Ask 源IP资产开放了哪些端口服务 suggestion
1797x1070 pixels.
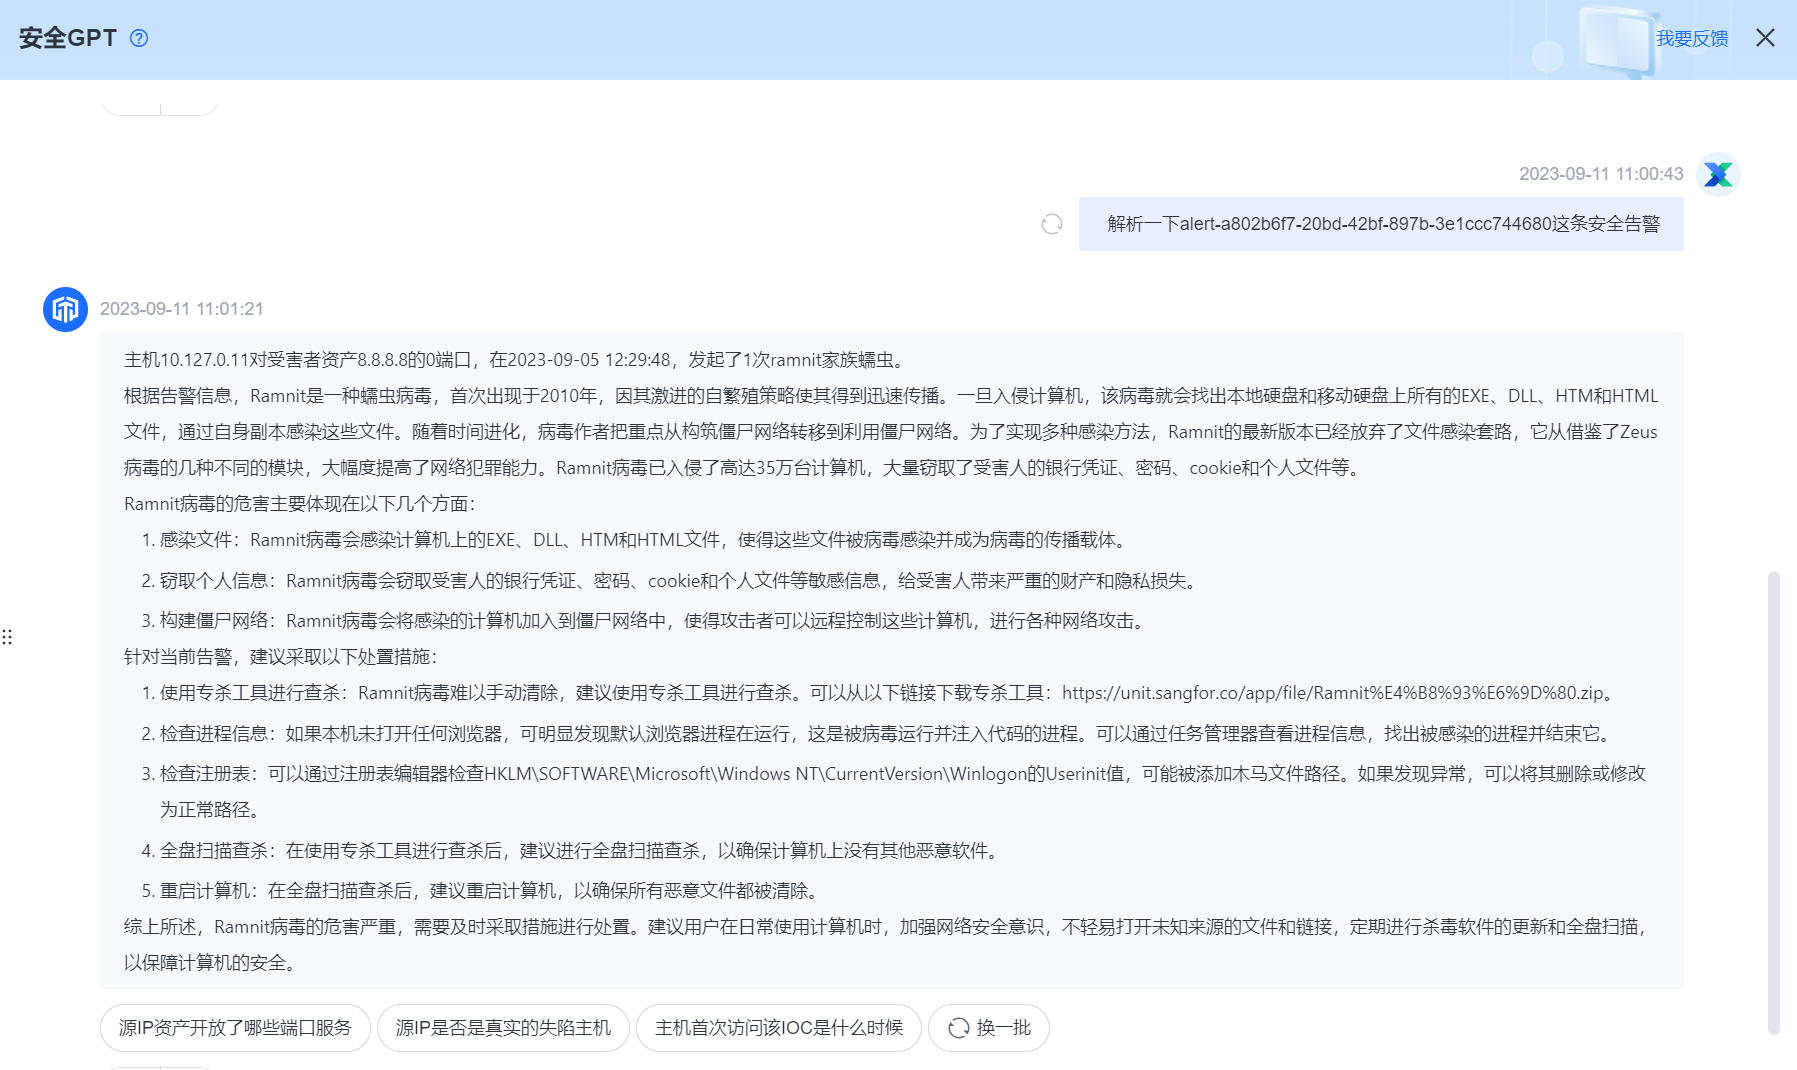(234, 1027)
